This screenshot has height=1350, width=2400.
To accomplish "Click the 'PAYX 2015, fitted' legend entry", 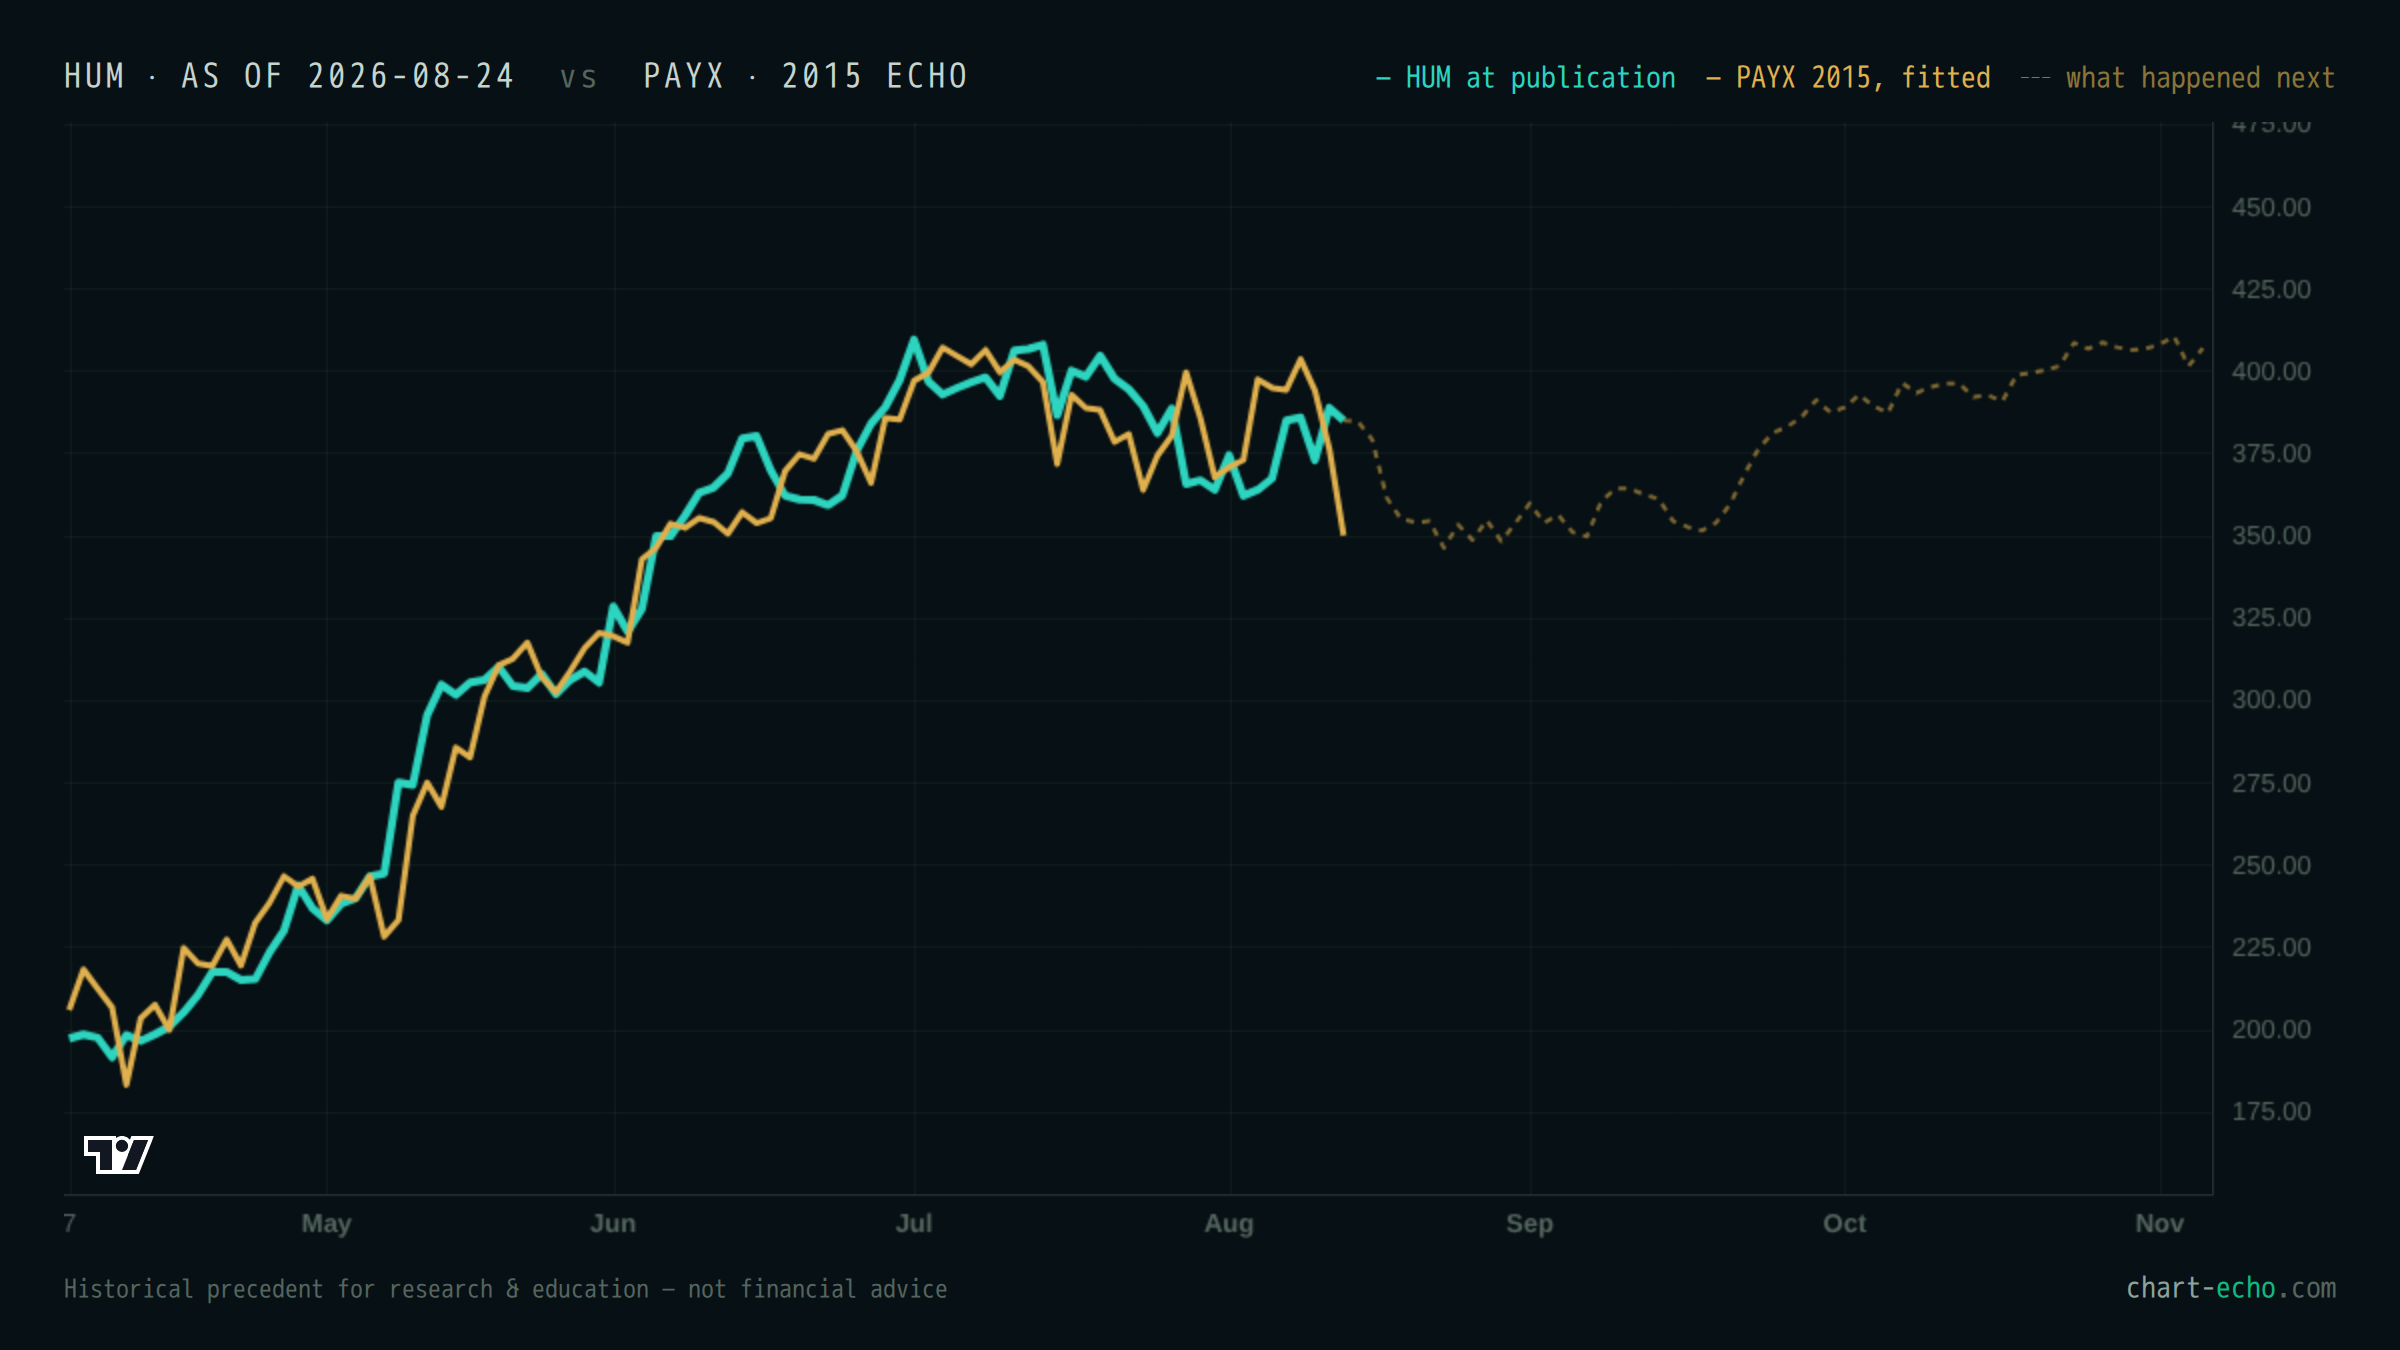I will tap(1848, 78).
